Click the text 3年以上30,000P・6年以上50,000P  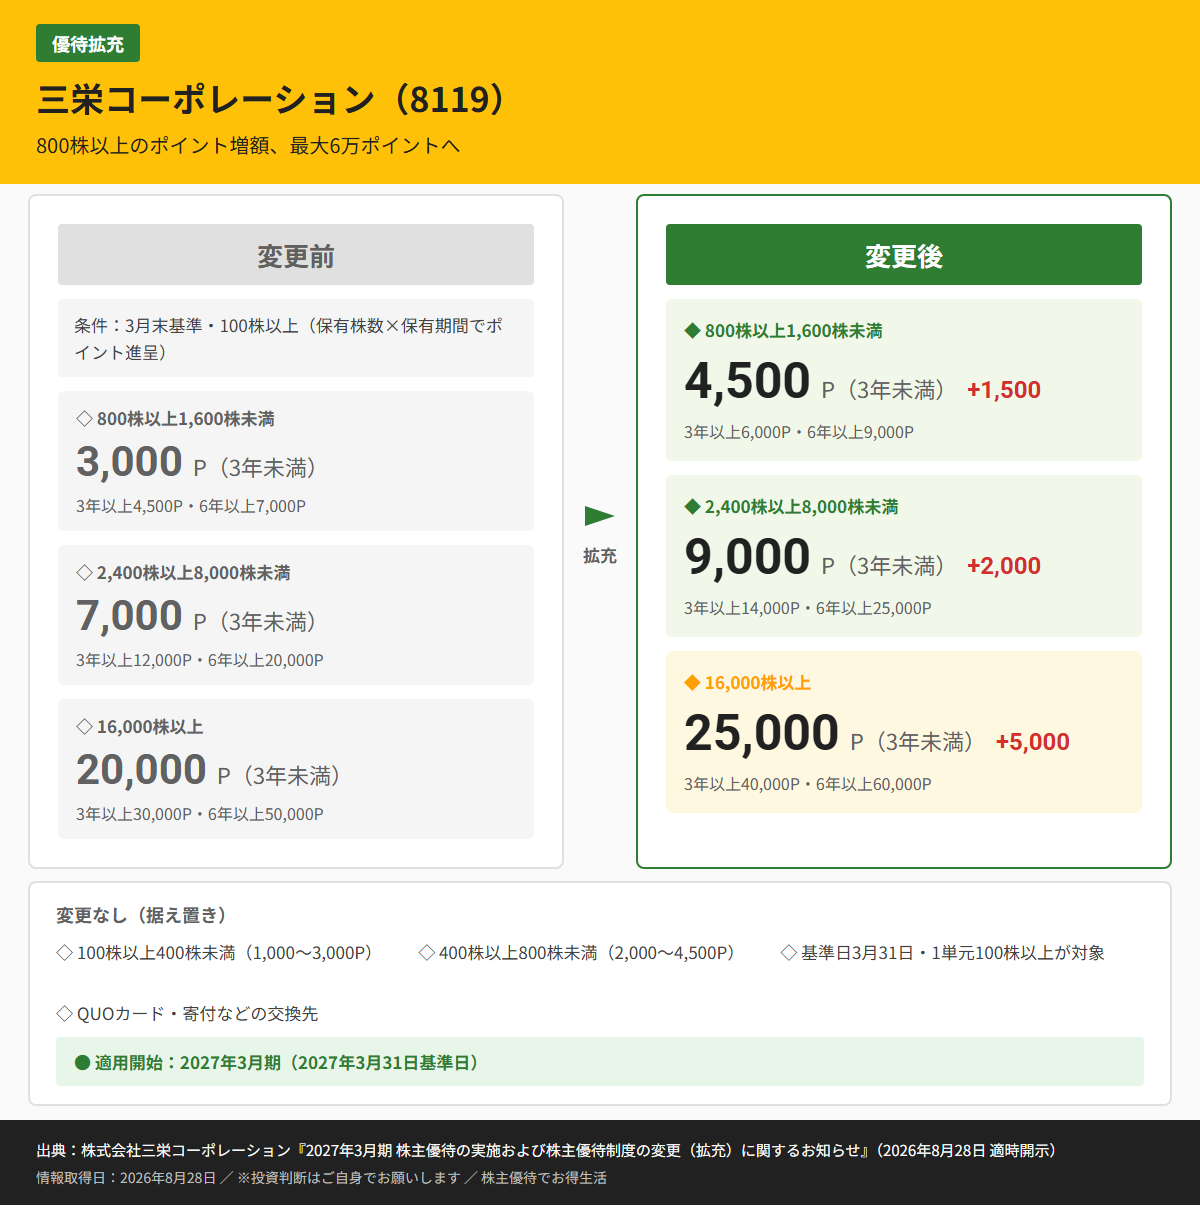200,814
